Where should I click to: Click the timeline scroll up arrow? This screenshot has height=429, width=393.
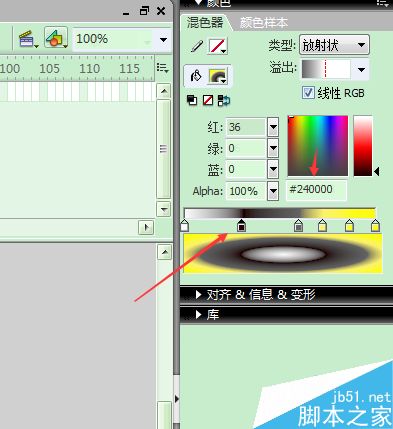(164, 91)
